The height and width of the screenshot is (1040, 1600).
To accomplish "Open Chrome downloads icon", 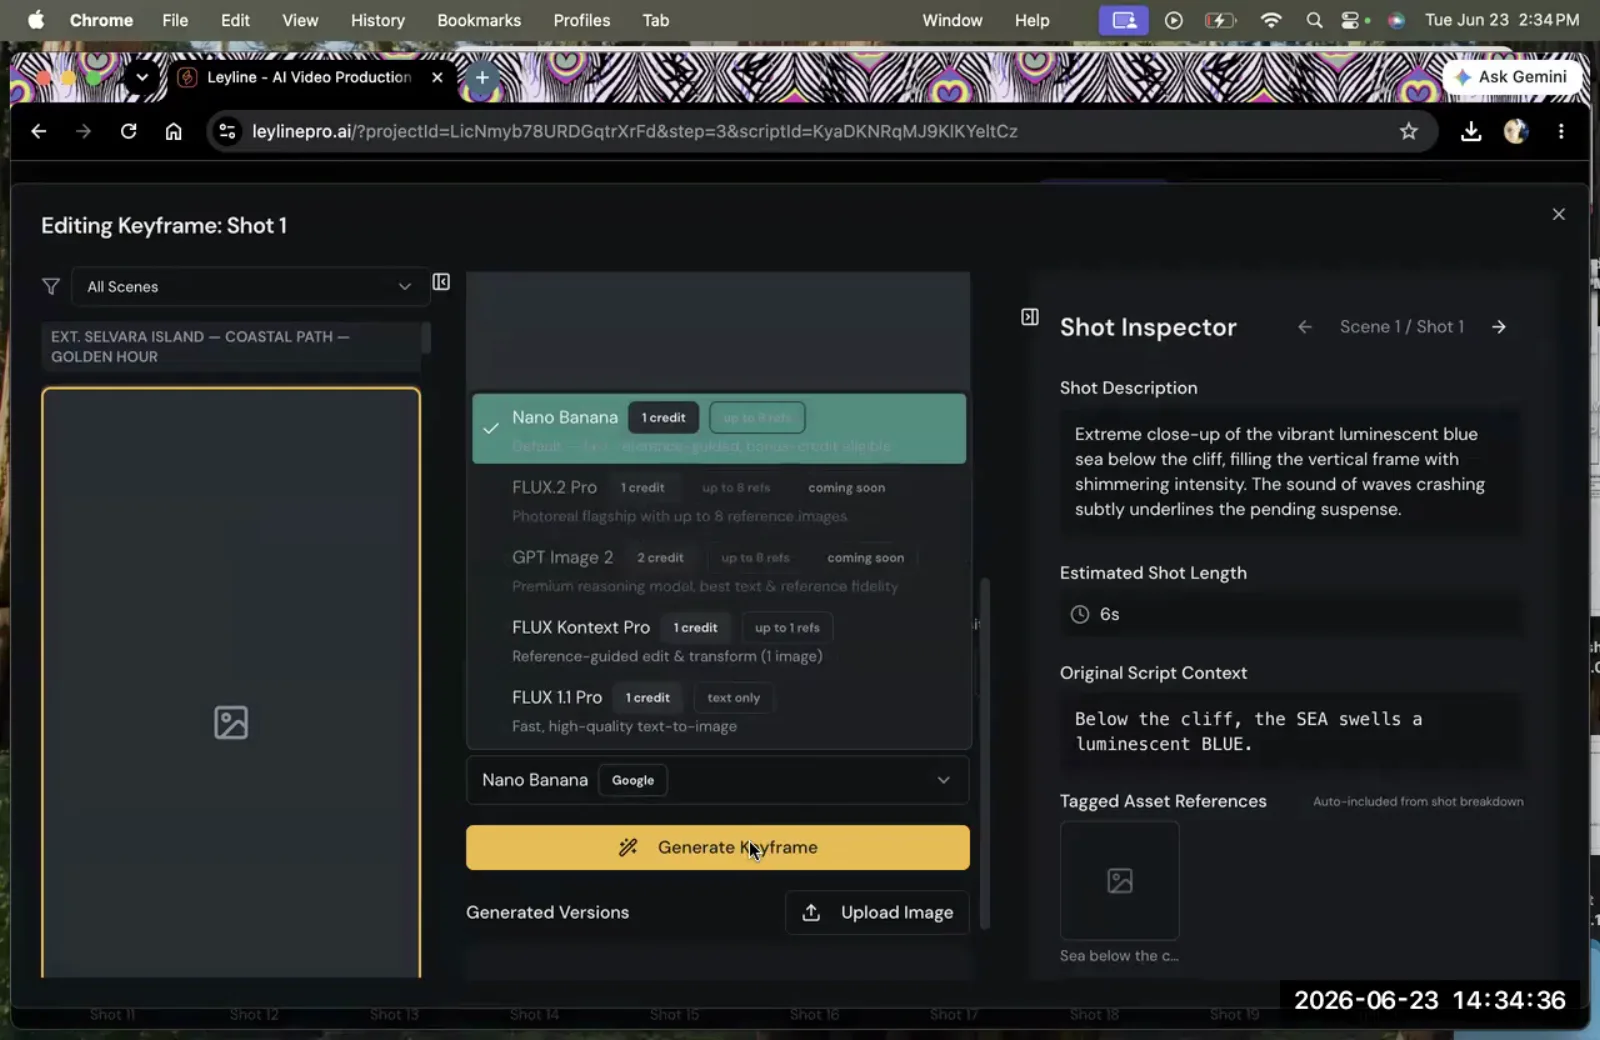I will (x=1471, y=131).
